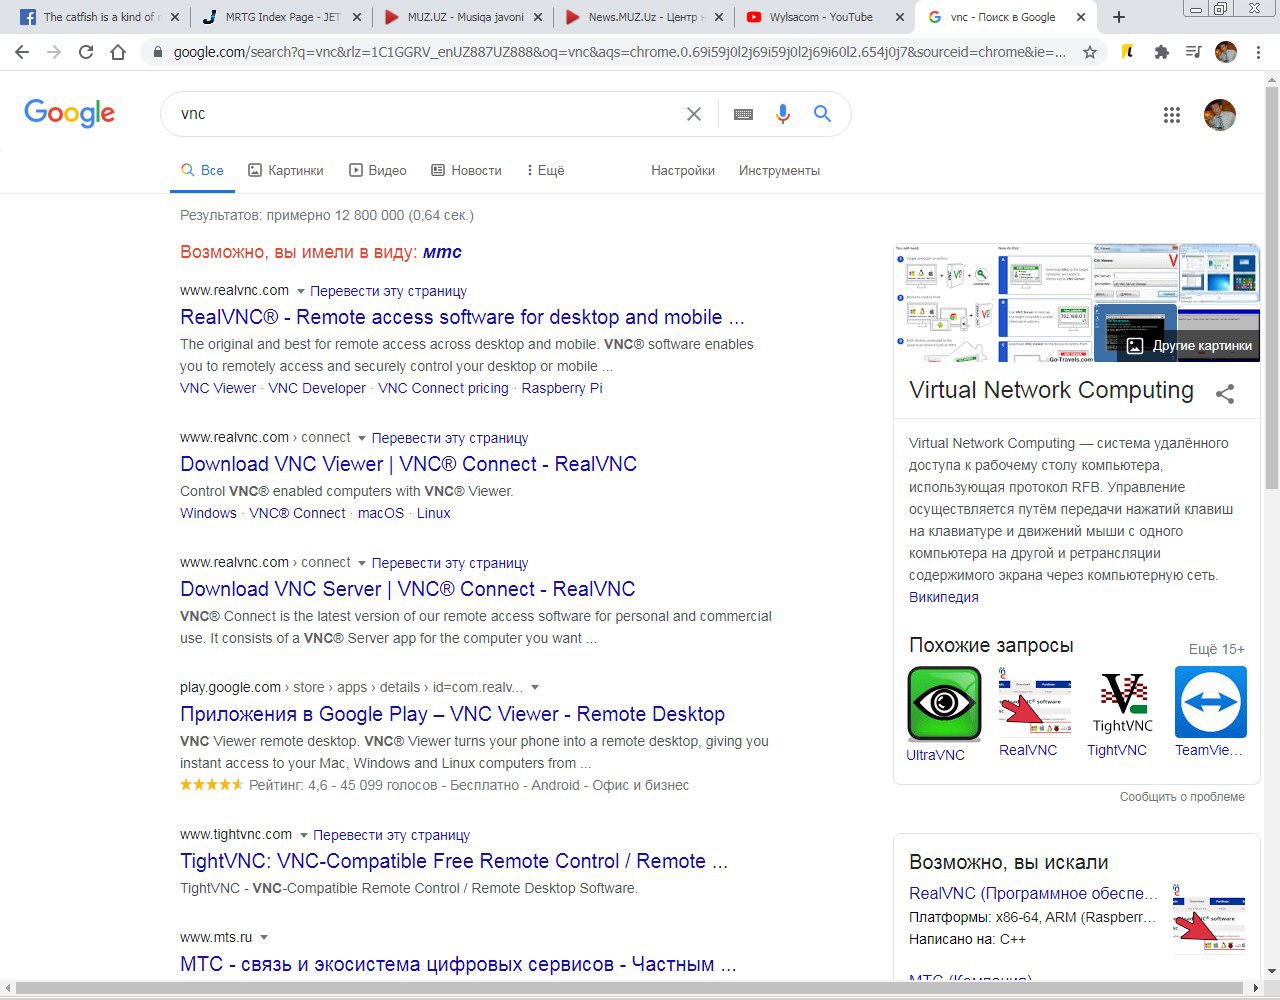Image resolution: width=1280 pixels, height=1000 pixels.
Task: Focus the browser address bar
Action: [x=619, y=52]
